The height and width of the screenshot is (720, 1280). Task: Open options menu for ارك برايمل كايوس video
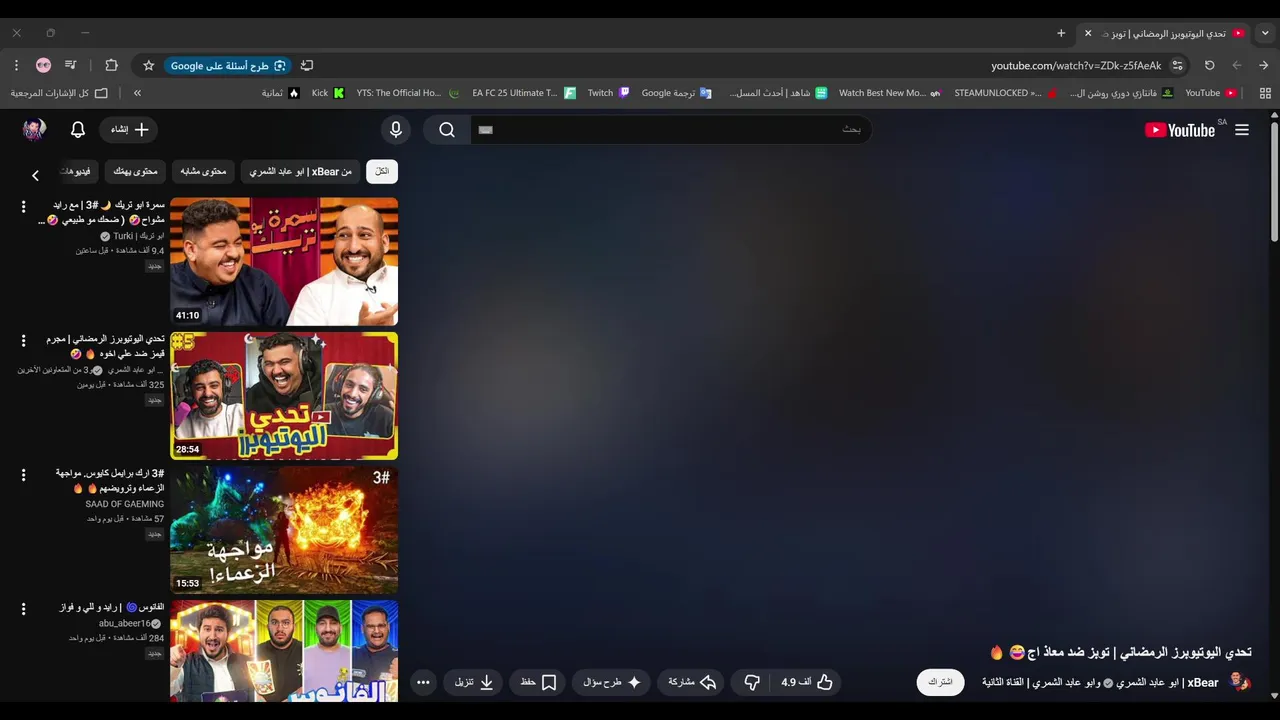pyautogui.click(x=23, y=475)
